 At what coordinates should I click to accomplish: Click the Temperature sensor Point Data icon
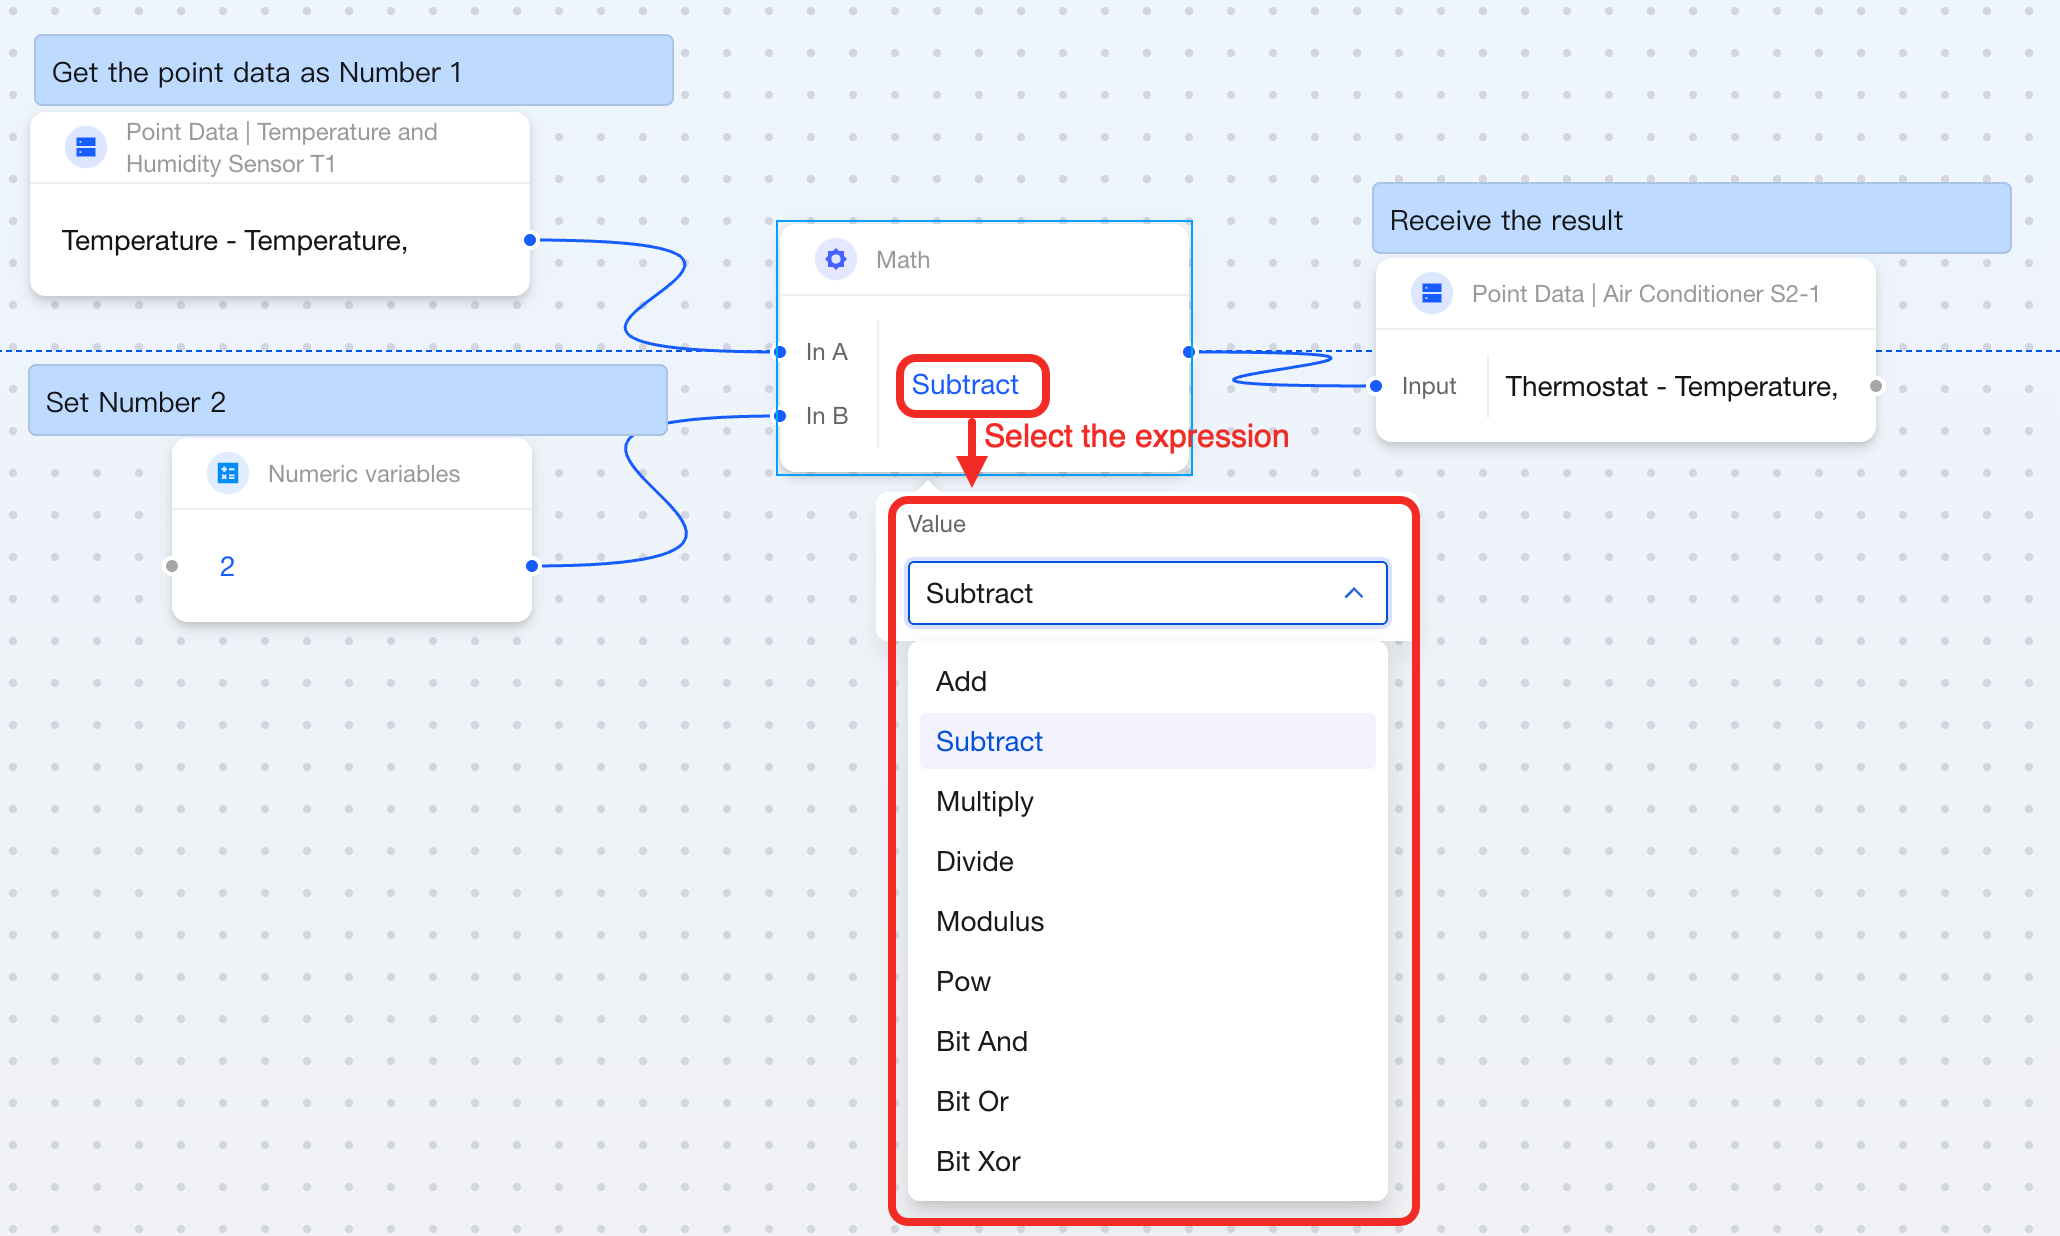click(86, 148)
